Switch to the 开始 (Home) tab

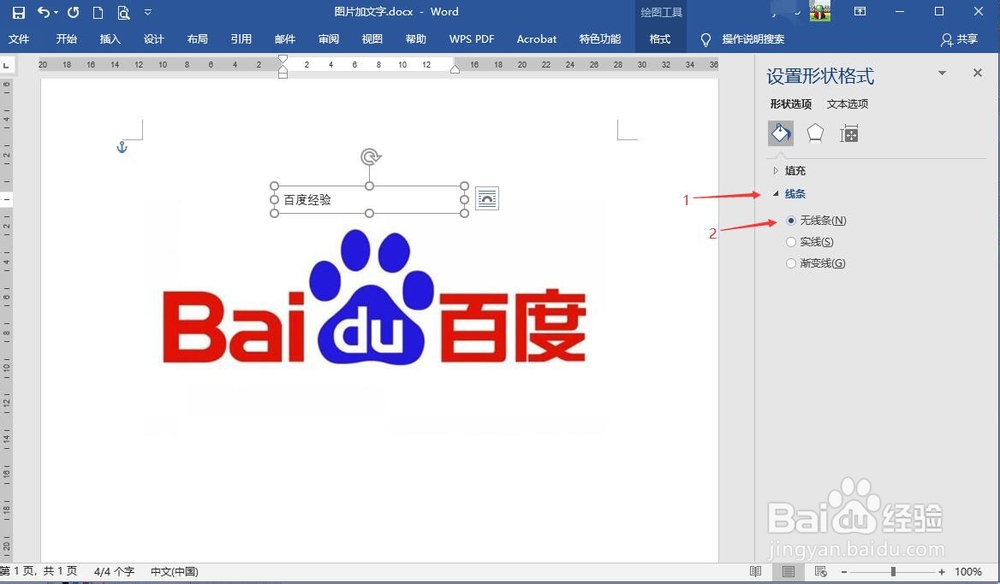pyautogui.click(x=66, y=39)
